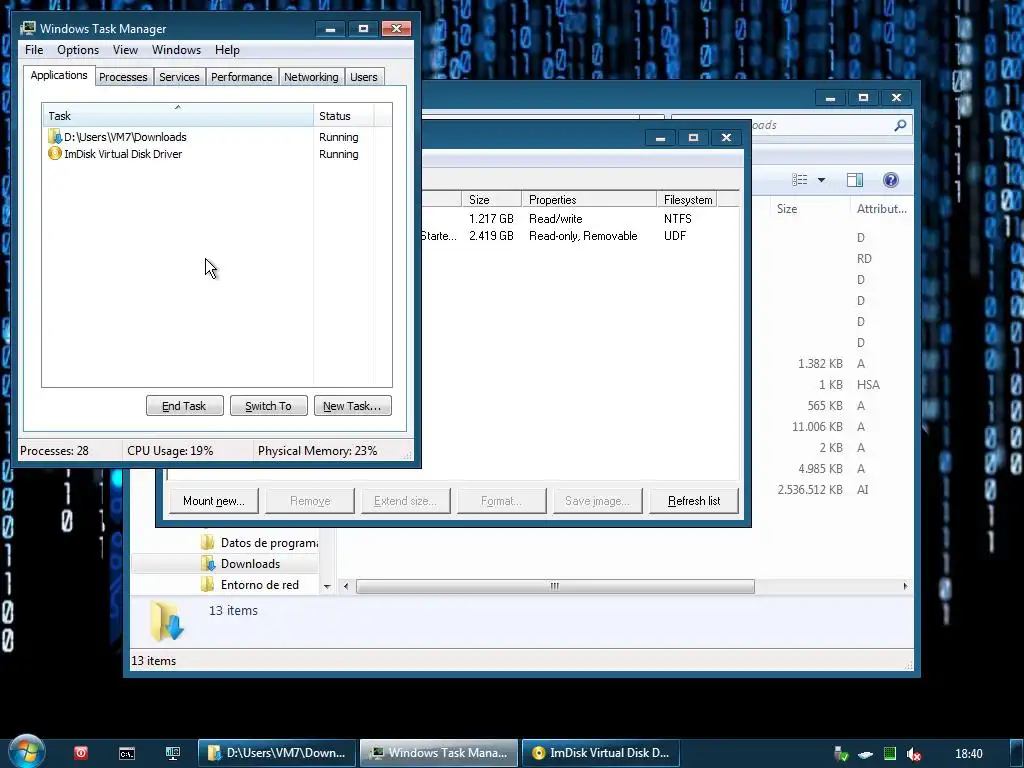The width and height of the screenshot is (1024, 768).
Task: Click the large Downloads folder icon in details pane
Action: pos(168,620)
